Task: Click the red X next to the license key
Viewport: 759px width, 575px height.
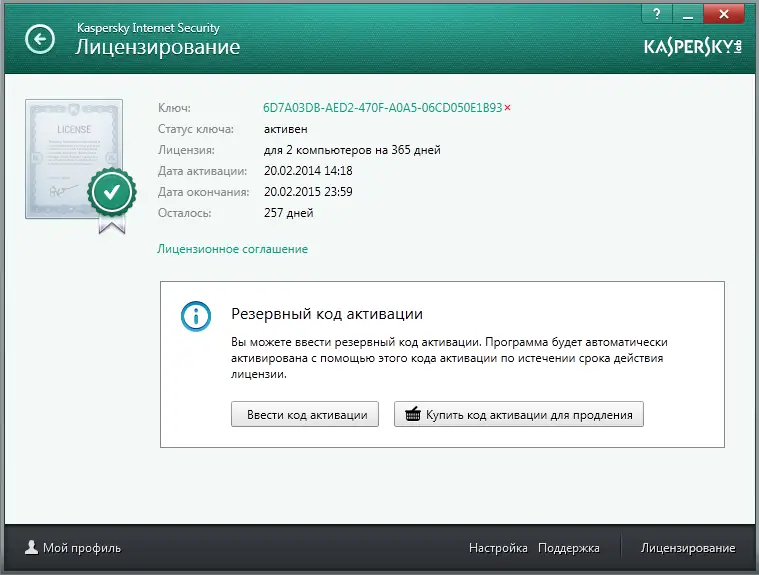Action: point(507,107)
